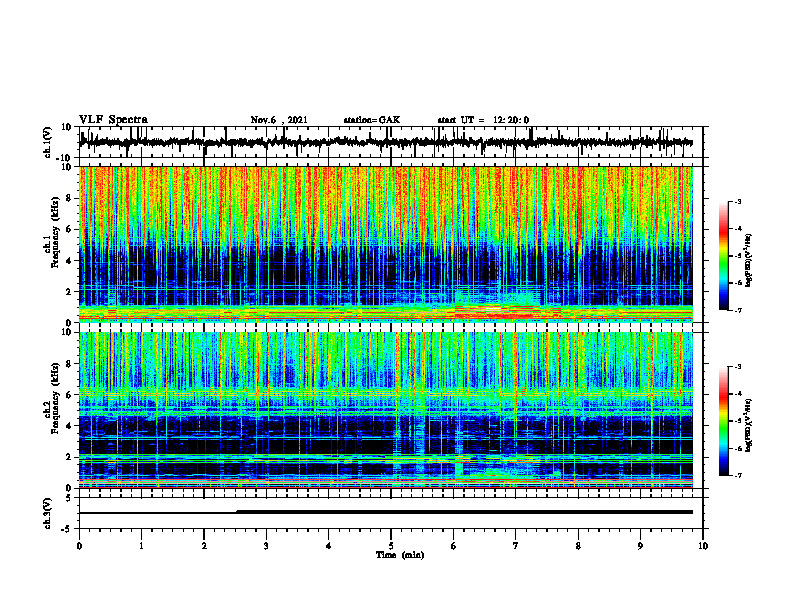This screenshot has width=792, height=612.
Task: Click time axis tick label "3"
Action: click(x=266, y=546)
